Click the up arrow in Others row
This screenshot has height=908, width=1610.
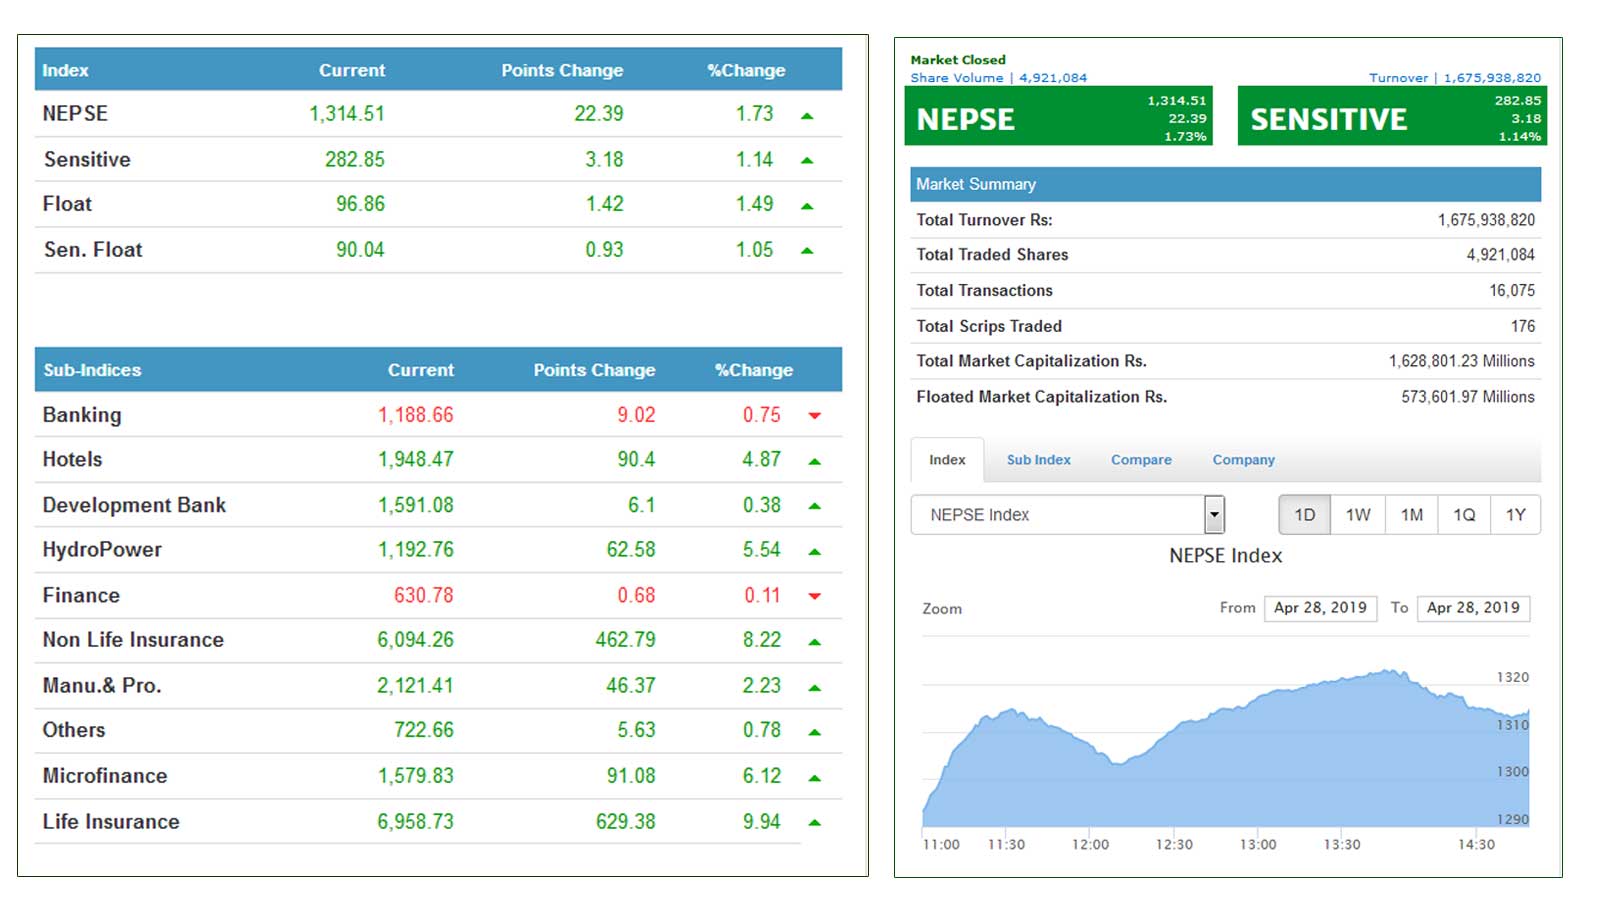[x=814, y=732]
